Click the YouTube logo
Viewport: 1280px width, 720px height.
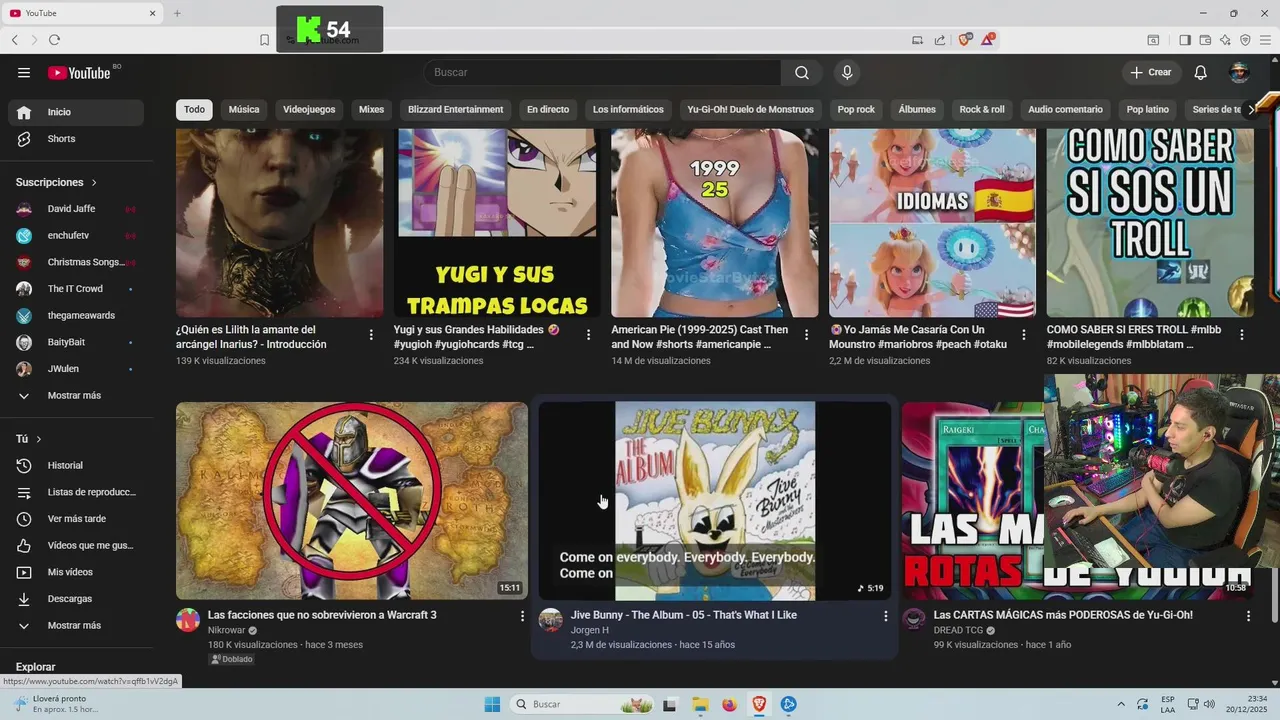click(x=79, y=73)
